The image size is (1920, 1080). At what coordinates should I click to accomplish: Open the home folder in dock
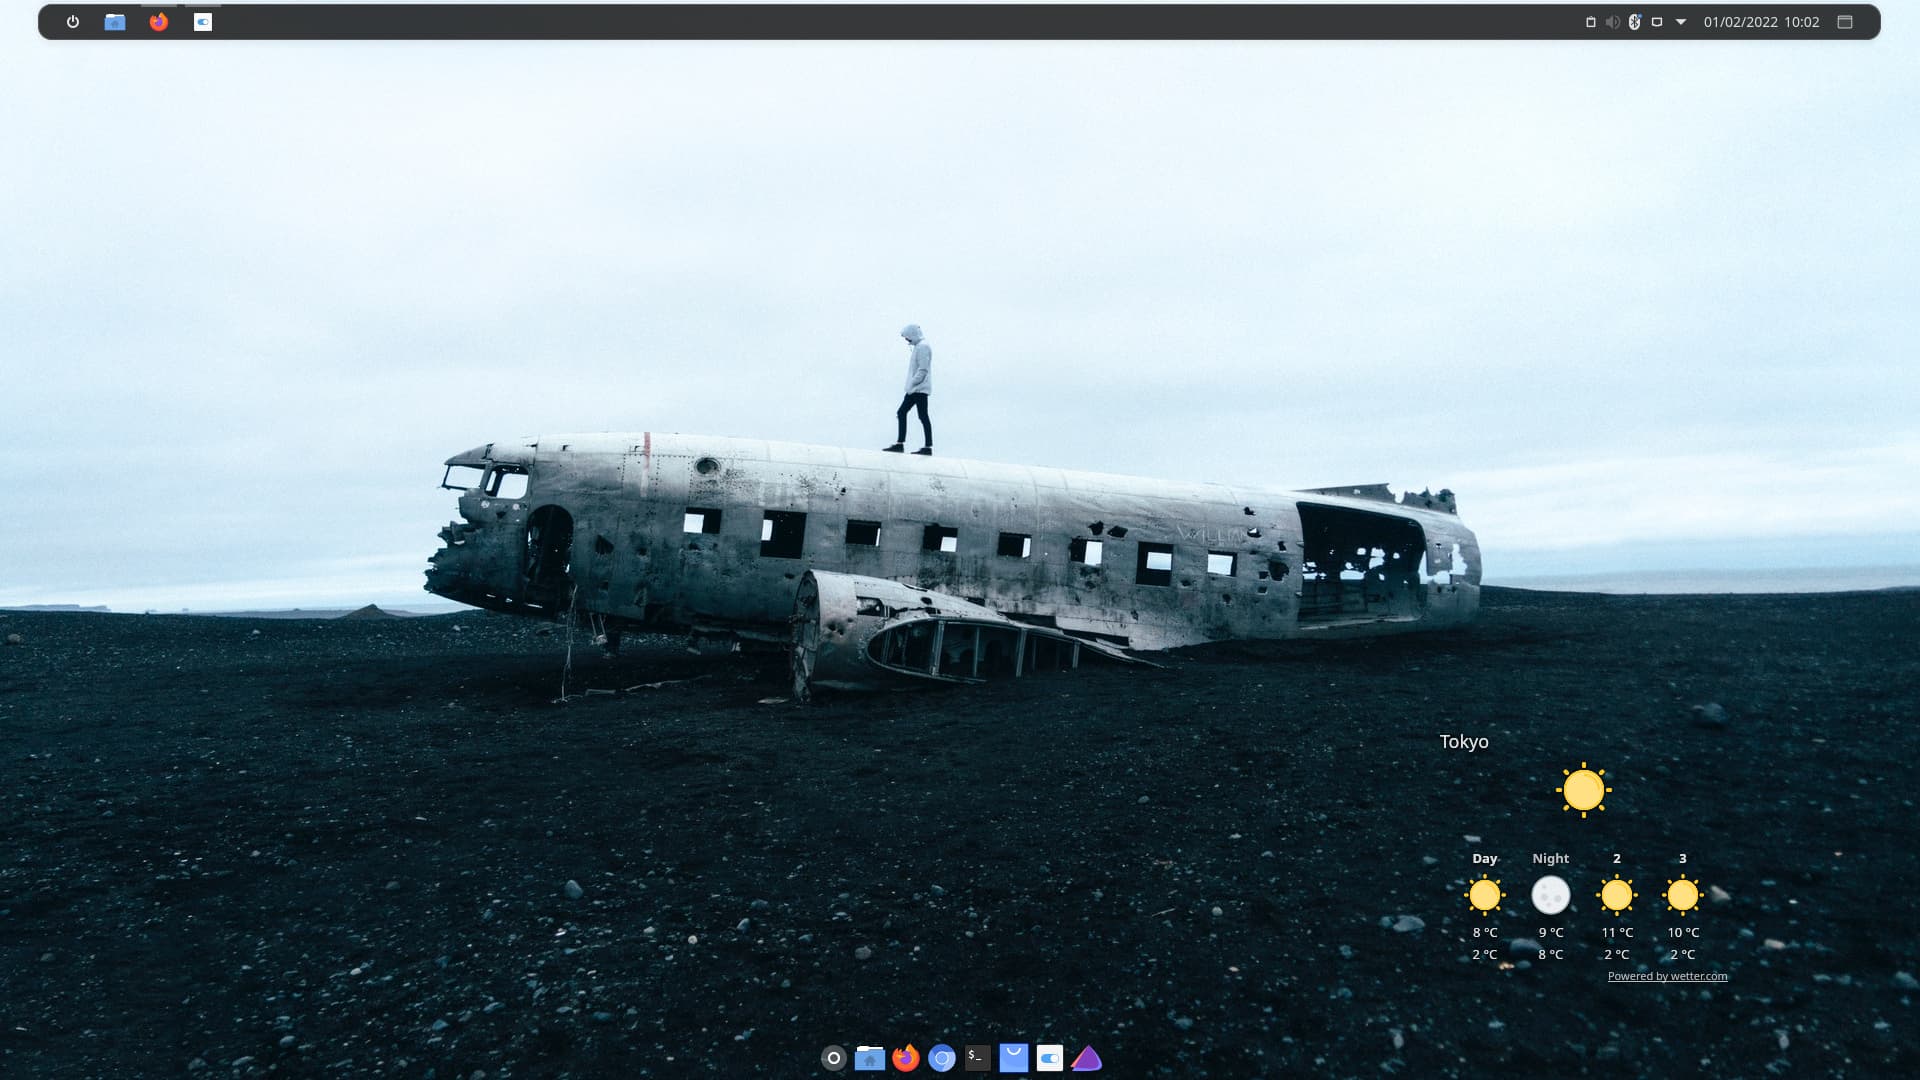pos(869,1058)
